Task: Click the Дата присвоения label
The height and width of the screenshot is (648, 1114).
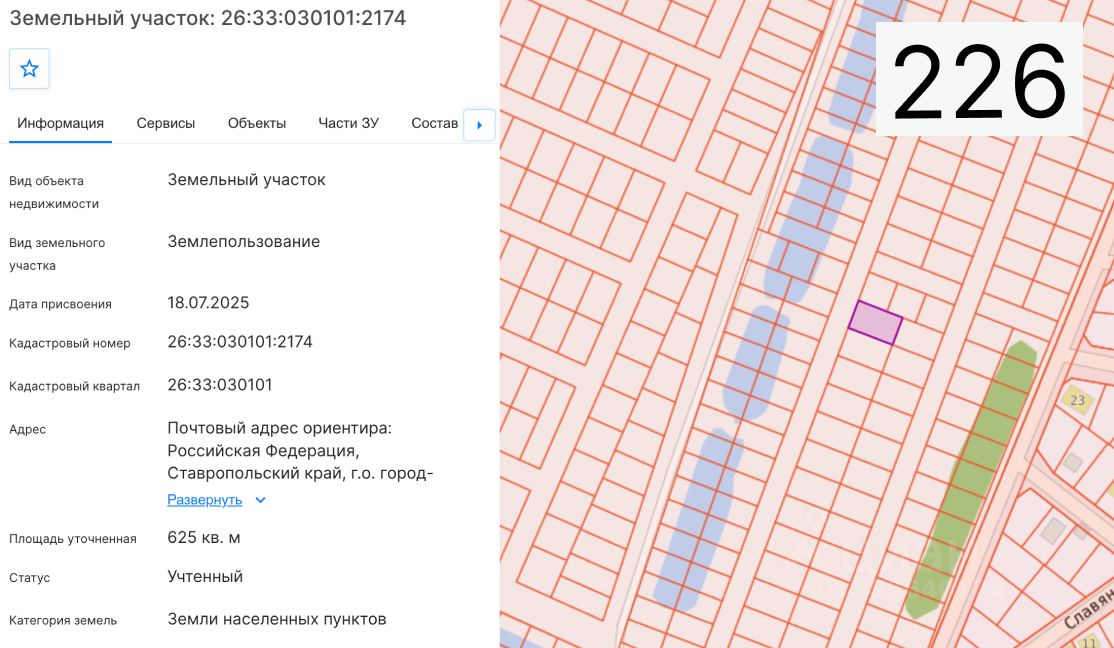Action: pyautogui.click(x=60, y=304)
